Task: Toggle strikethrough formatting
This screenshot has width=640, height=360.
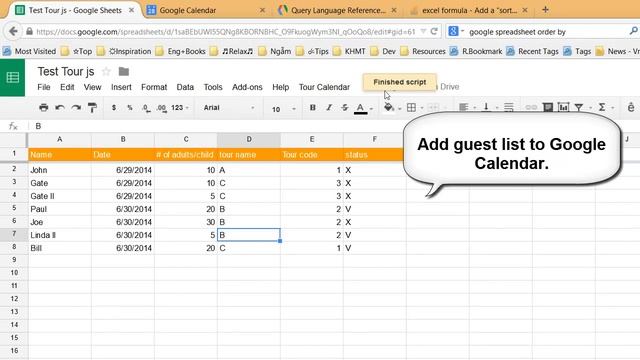Action: pos(344,108)
